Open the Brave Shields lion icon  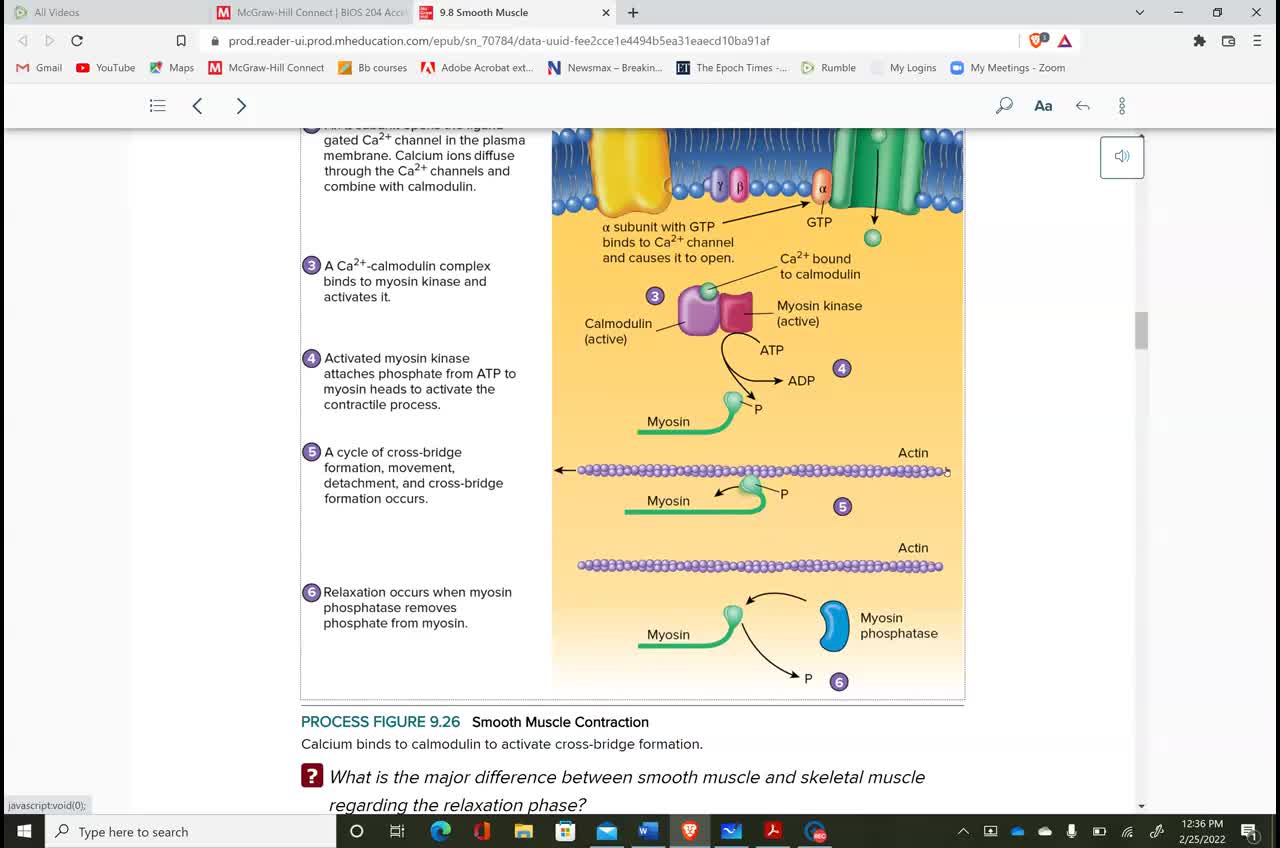click(x=1037, y=41)
